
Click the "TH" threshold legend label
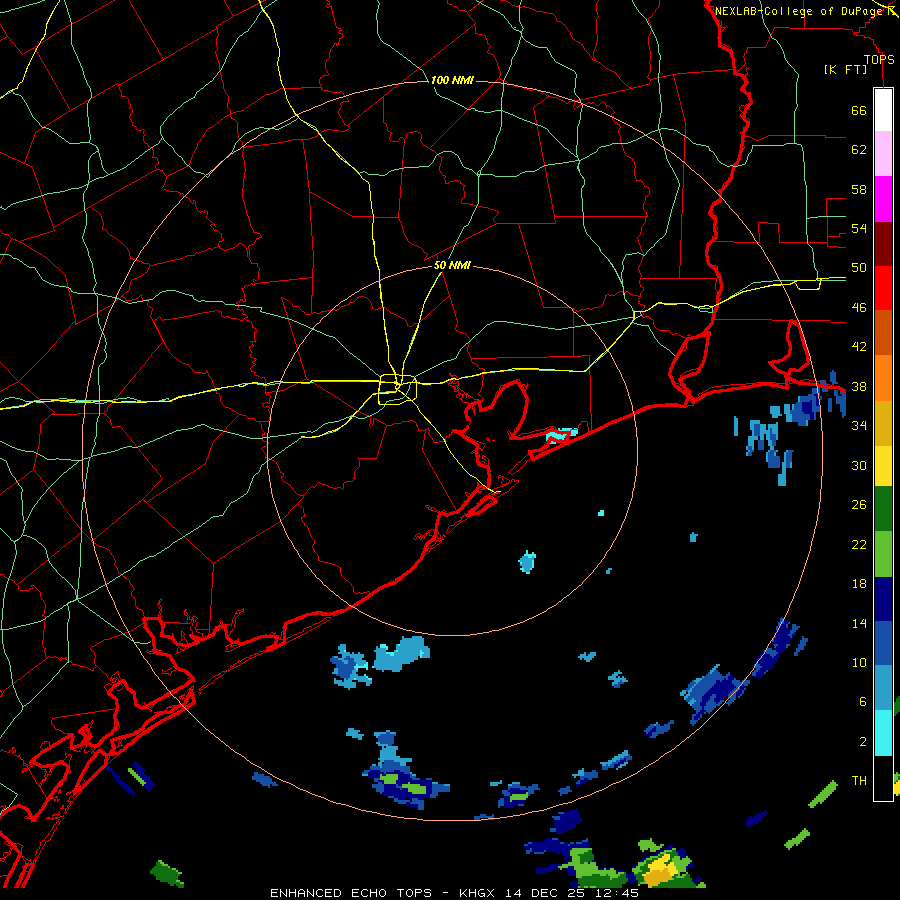[859, 781]
